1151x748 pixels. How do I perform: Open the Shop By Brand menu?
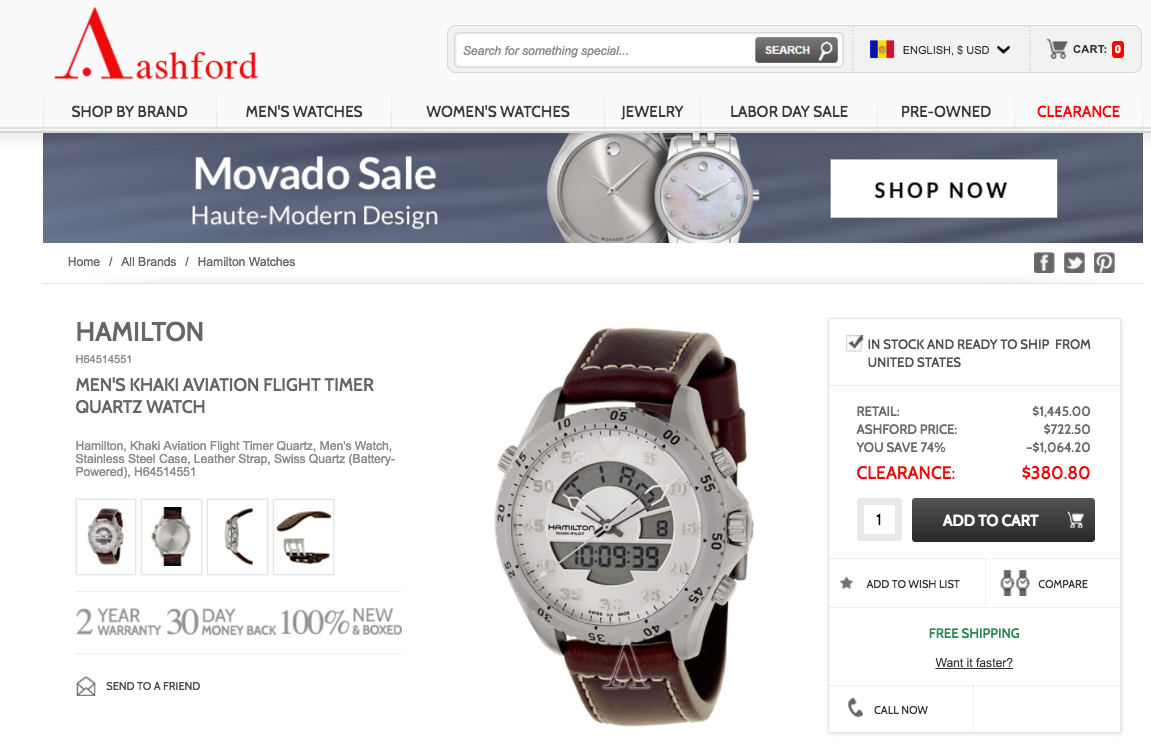pos(129,112)
